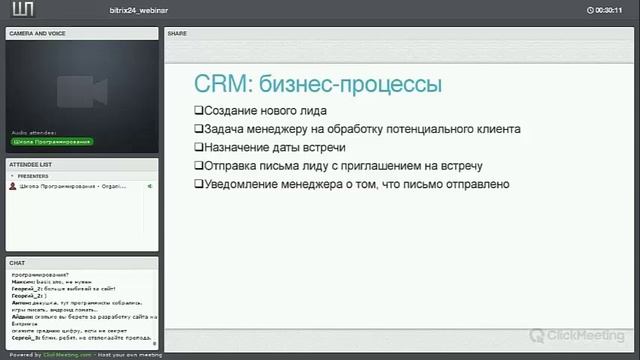
Task: Click the bullet box before 'Отправка письма лиду'
Action: [x=198, y=165]
